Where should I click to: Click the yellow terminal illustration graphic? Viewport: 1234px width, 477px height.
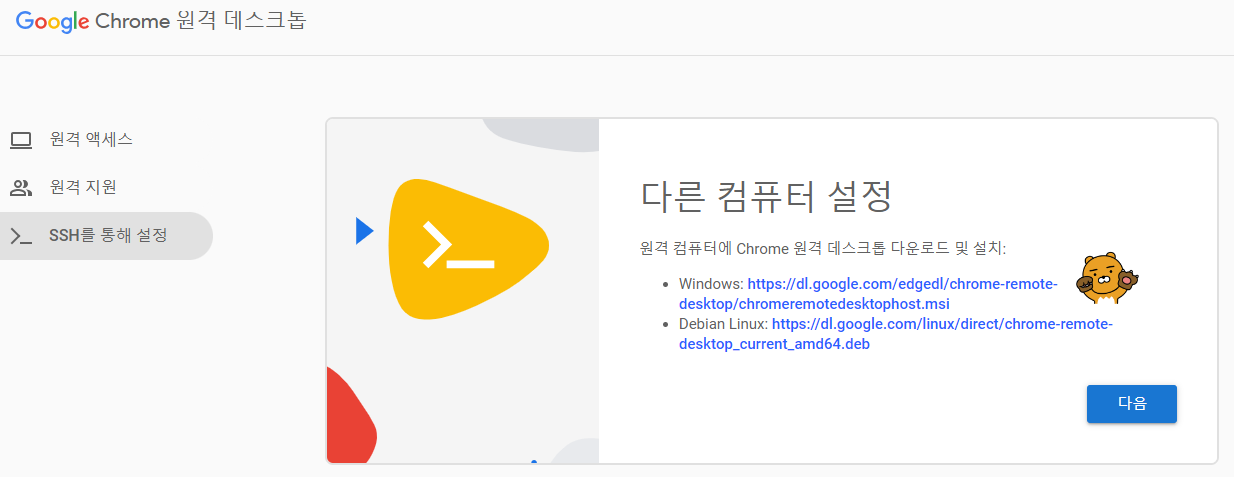click(468, 247)
